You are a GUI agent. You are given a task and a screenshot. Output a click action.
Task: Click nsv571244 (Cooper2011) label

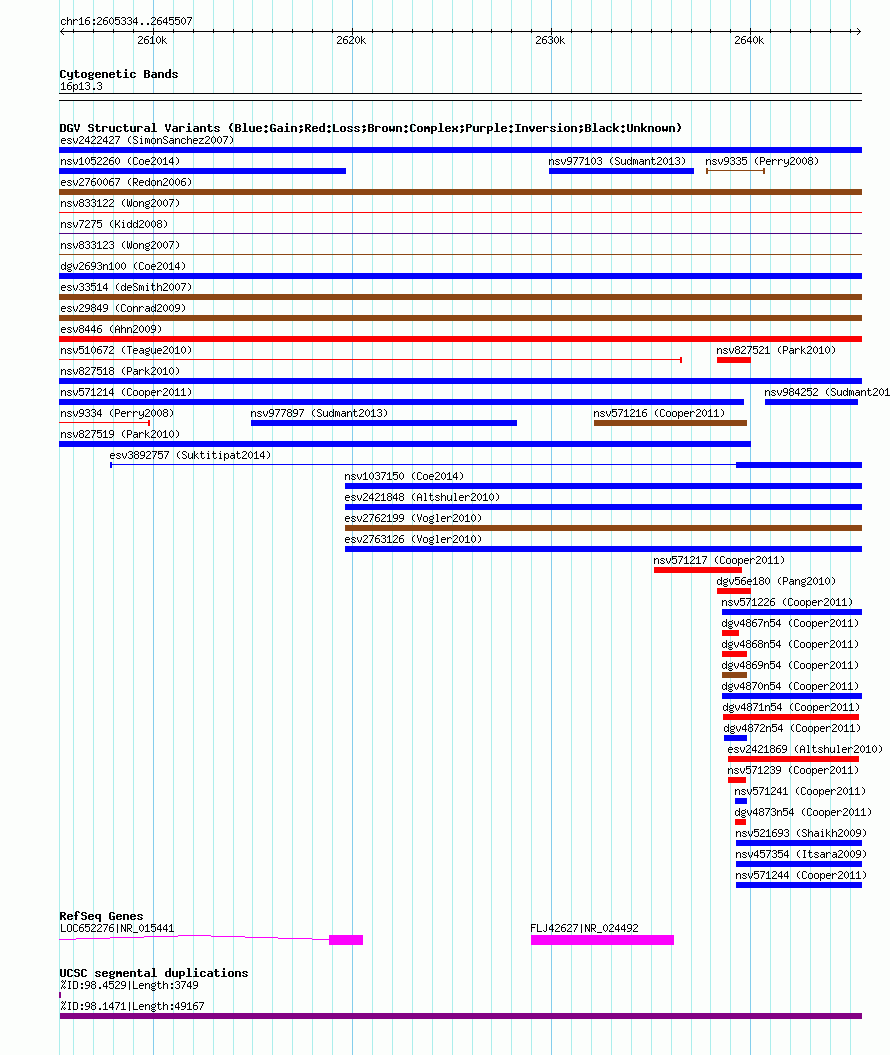click(x=801, y=875)
